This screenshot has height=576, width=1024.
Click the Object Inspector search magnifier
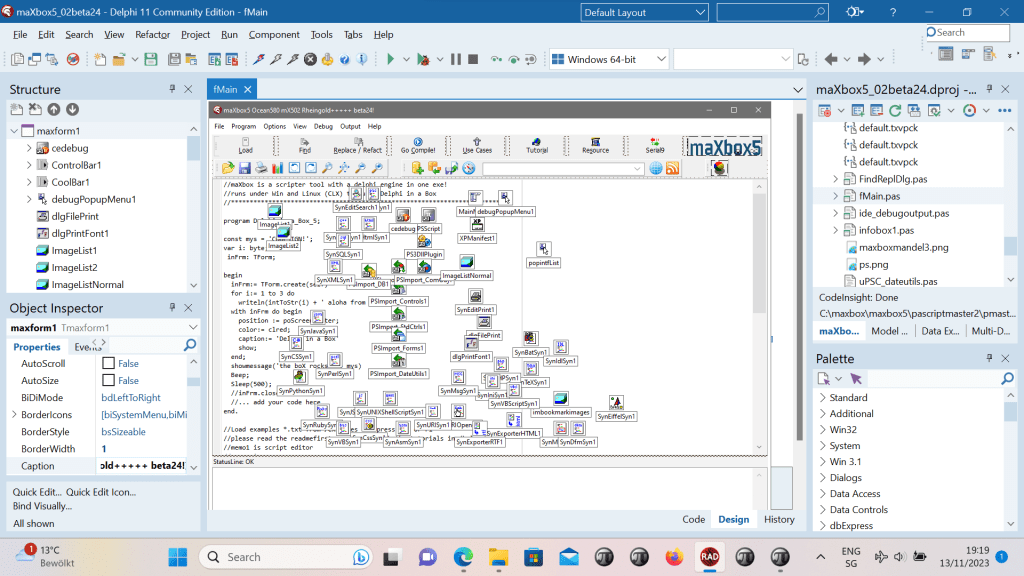[190, 346]
